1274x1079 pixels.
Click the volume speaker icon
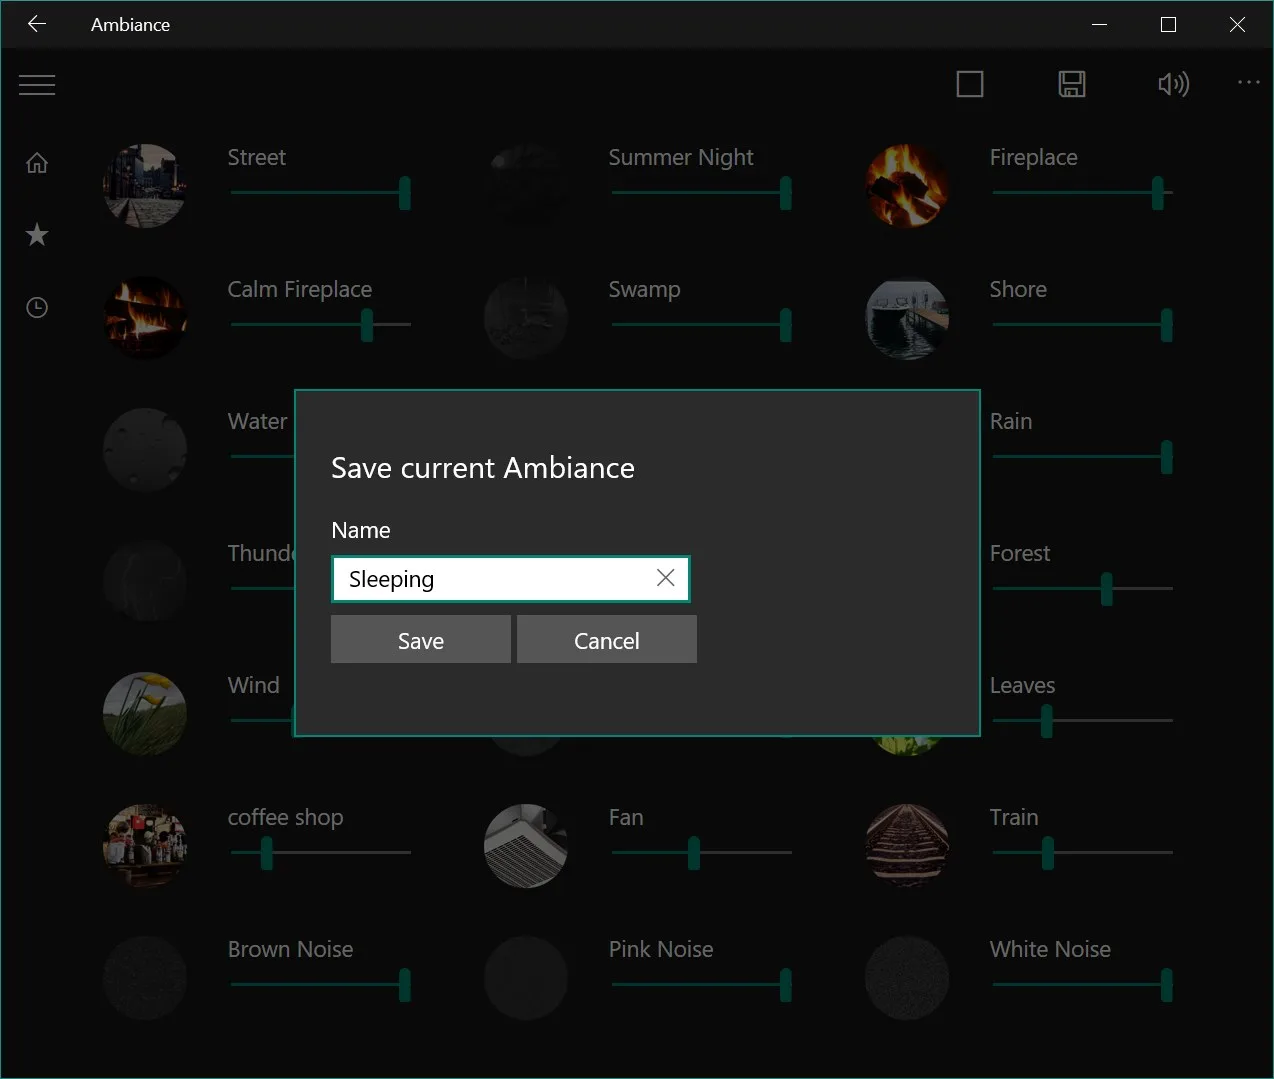click(x=1173, y=84)
